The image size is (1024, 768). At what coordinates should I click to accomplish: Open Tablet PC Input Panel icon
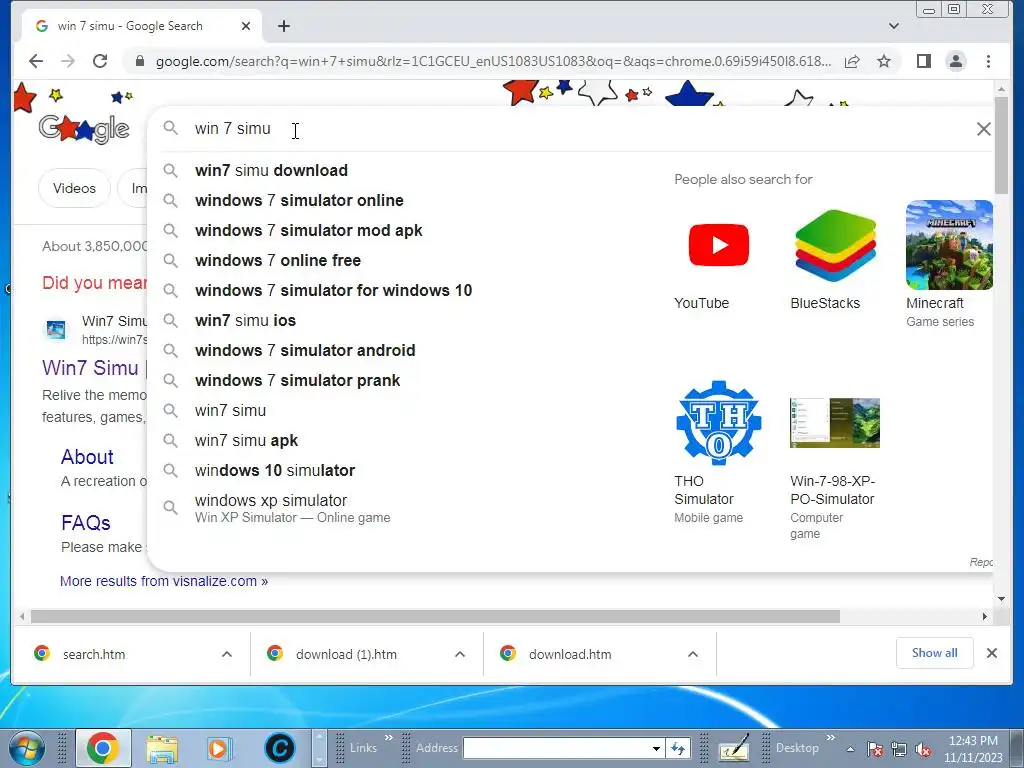coord(734,748)
